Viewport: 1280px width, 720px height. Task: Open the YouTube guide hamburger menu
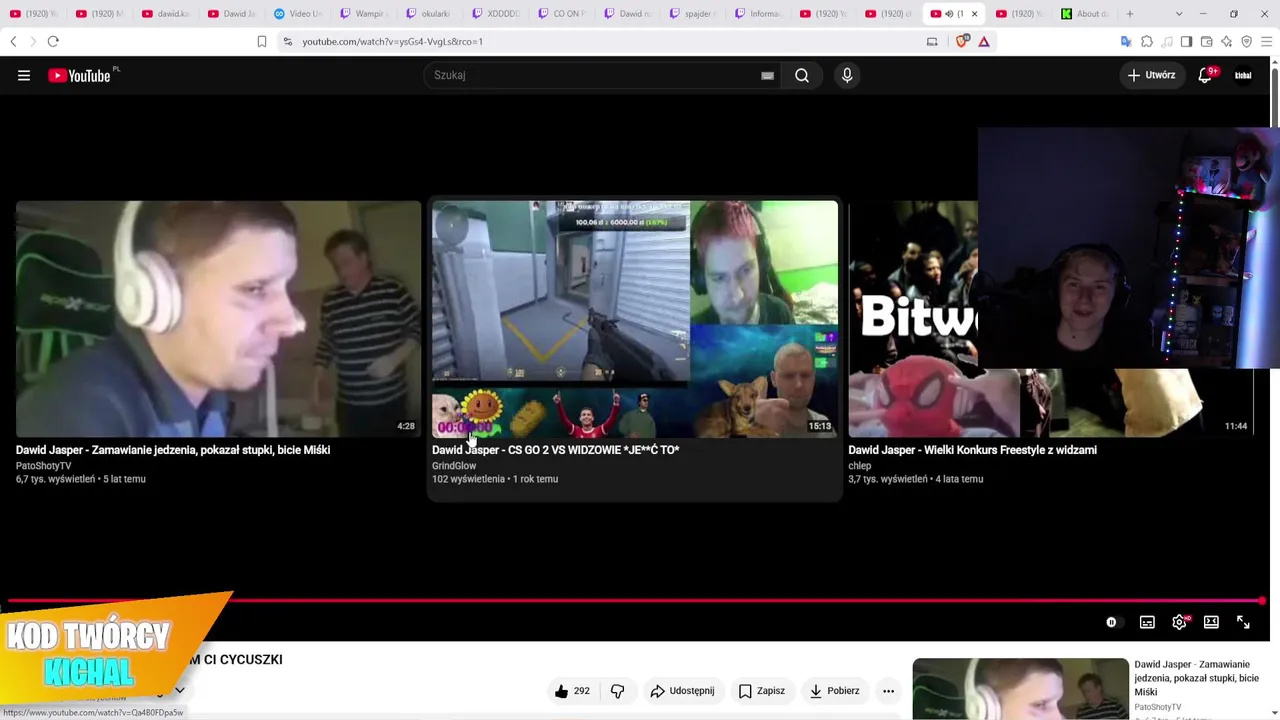pyautogui.click(x=24, y=75)
